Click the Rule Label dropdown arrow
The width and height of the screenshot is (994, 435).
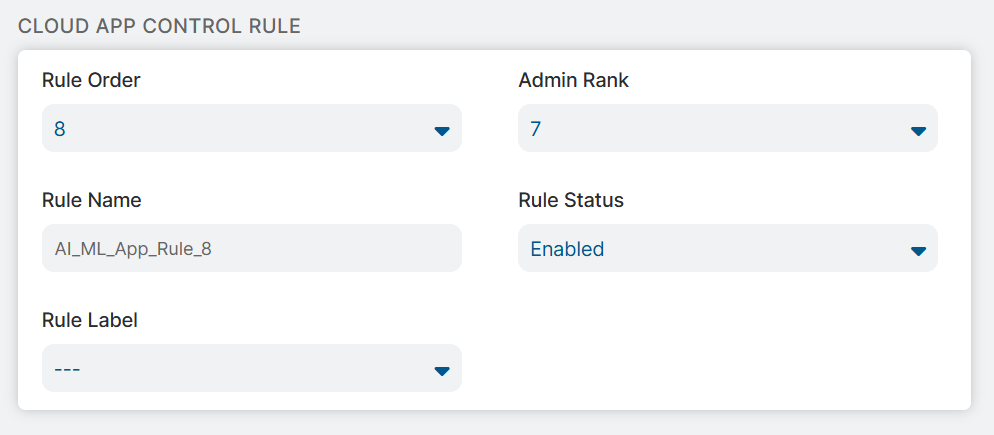[x=442, y=371]
